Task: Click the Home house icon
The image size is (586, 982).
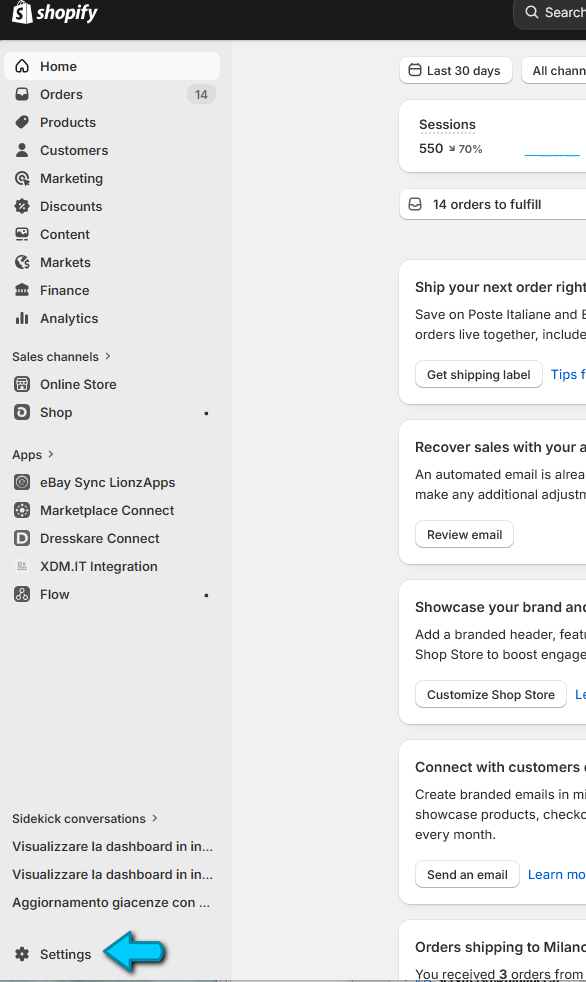Action: [x=22, y=66]
